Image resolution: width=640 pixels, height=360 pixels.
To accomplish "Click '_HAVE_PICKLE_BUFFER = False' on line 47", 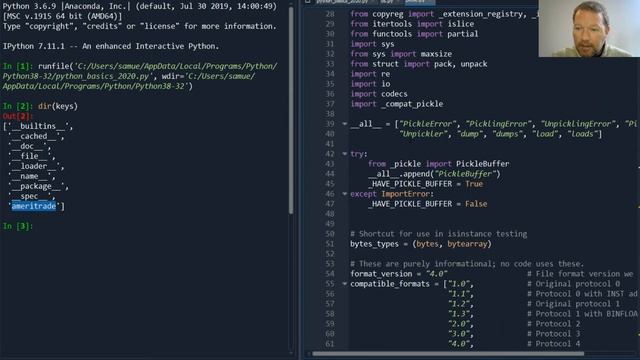I will [427, 204].
